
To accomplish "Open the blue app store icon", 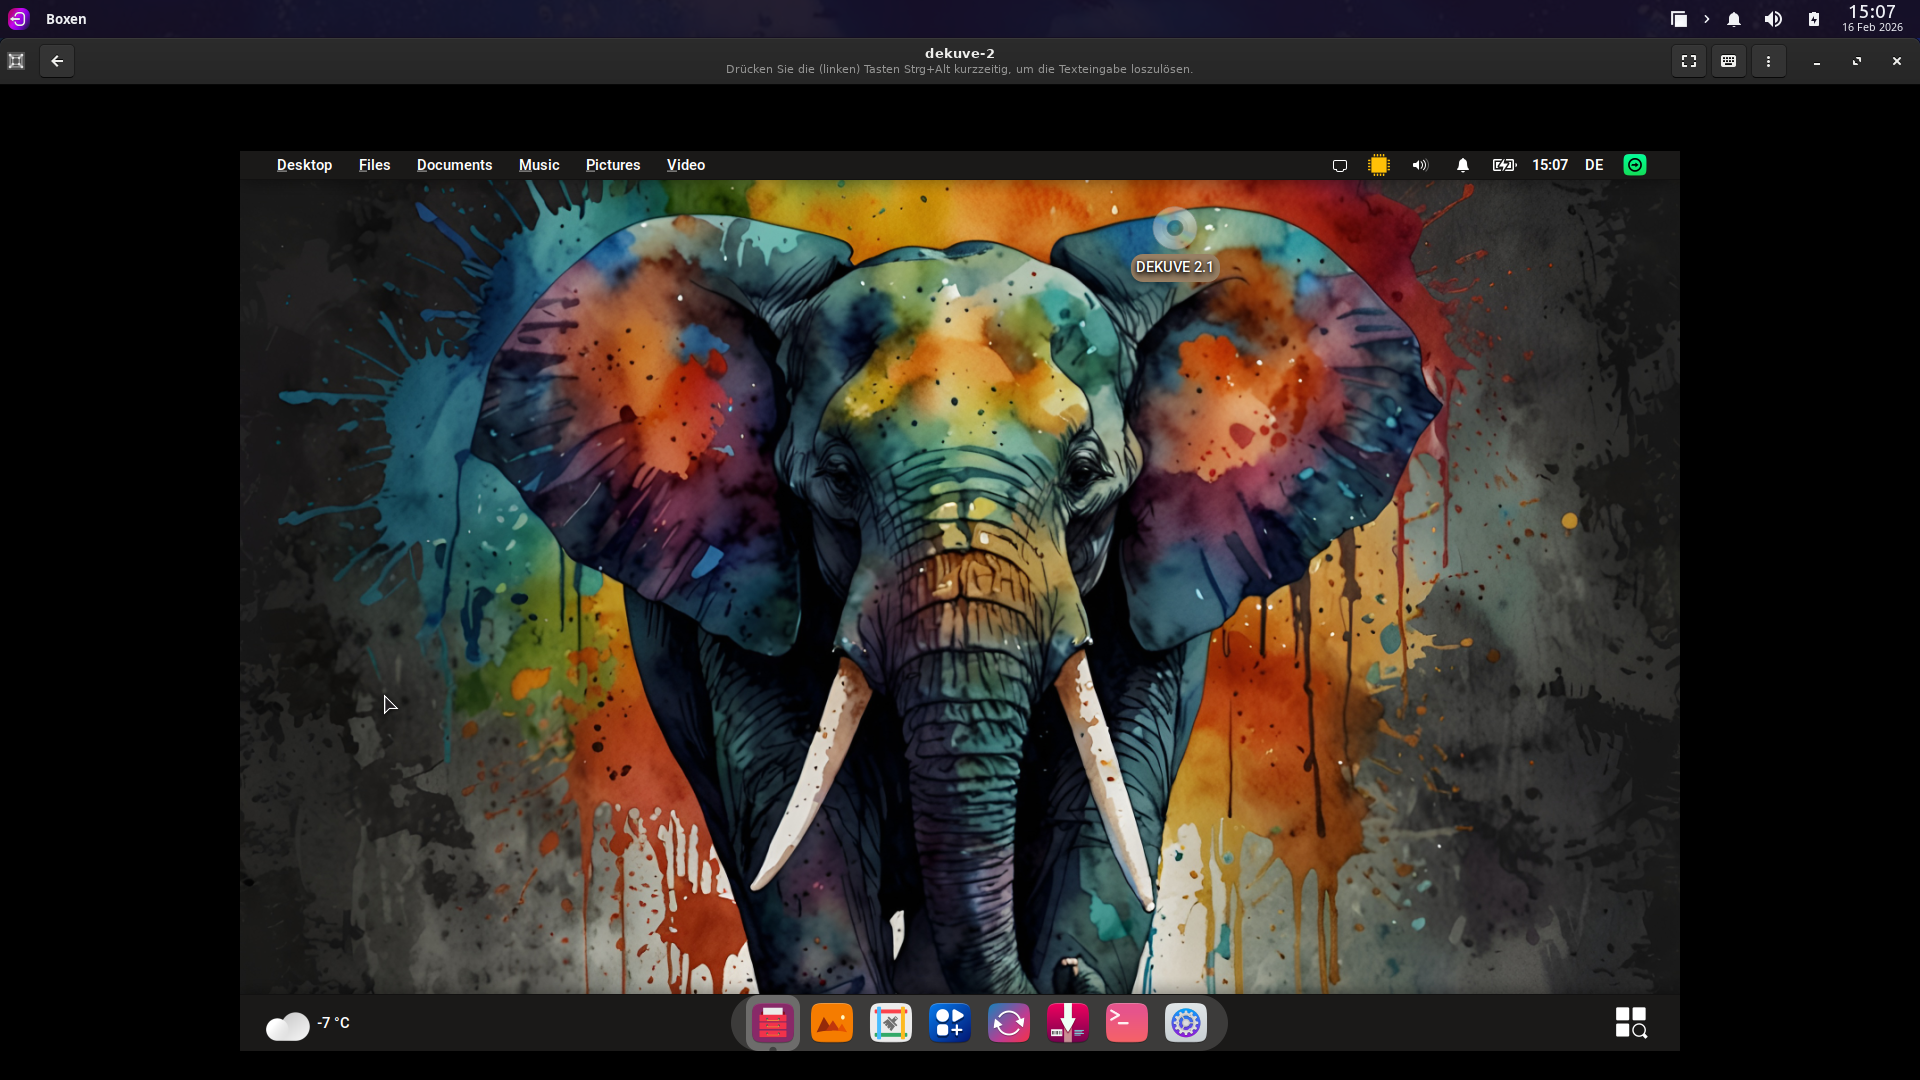I will [950, 1023].
